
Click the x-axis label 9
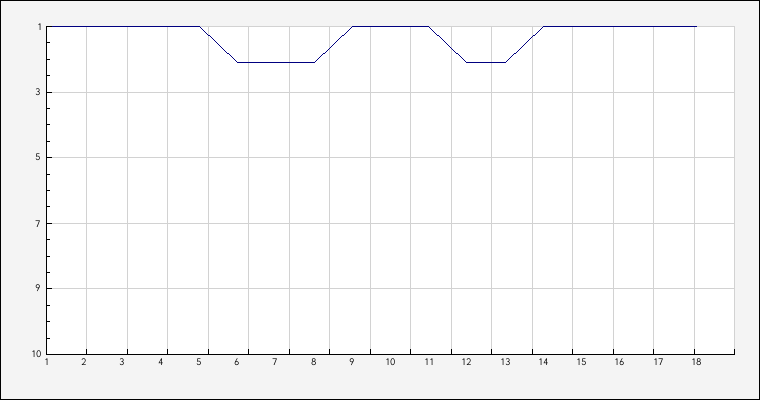352,362
